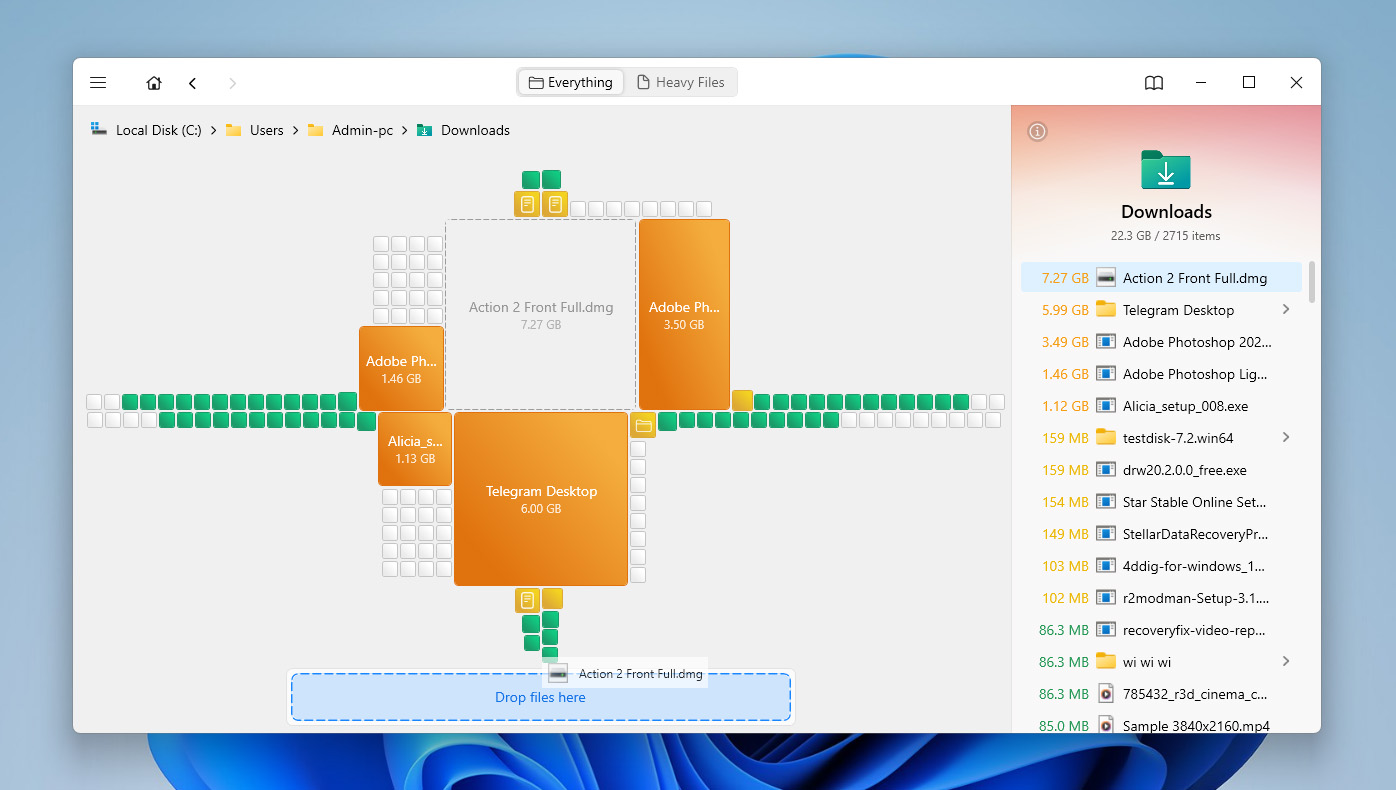This screenshot has width=1396, height=790.
Task: Navigate back with the left arrow
Action: pyautogui.click(x=193, y=83)
